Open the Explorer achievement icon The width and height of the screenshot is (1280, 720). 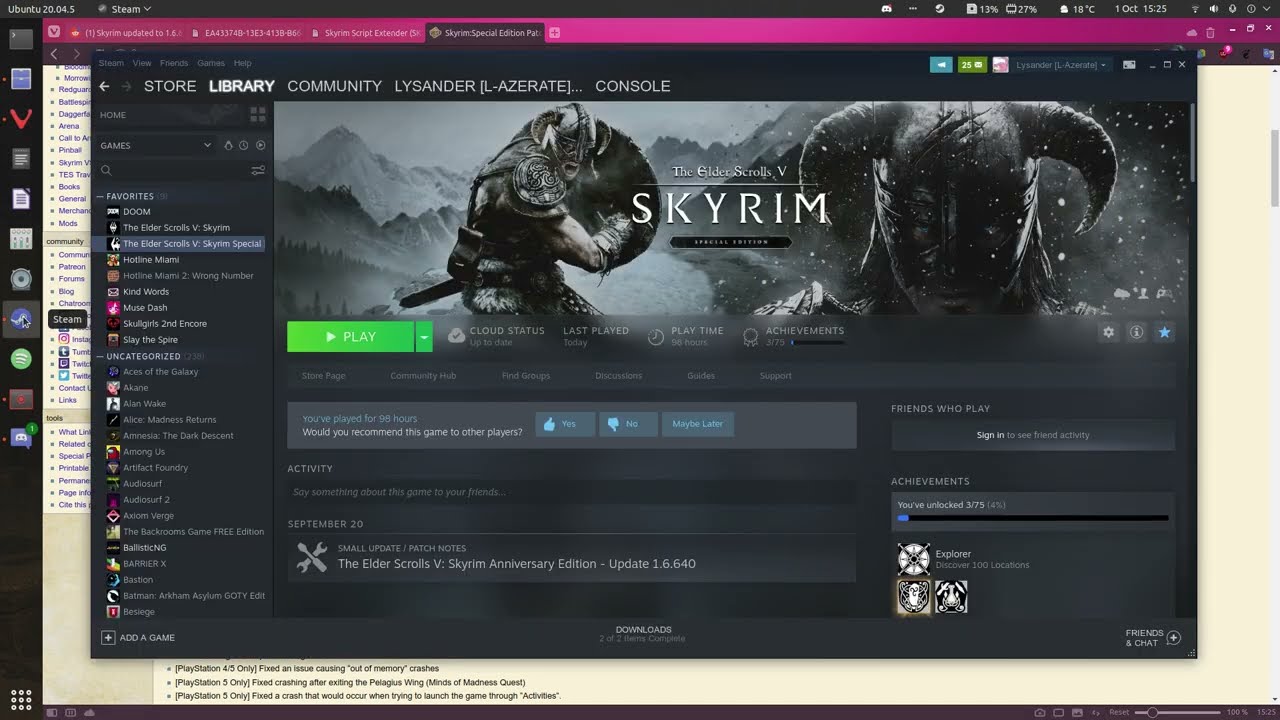click(914, 559)
